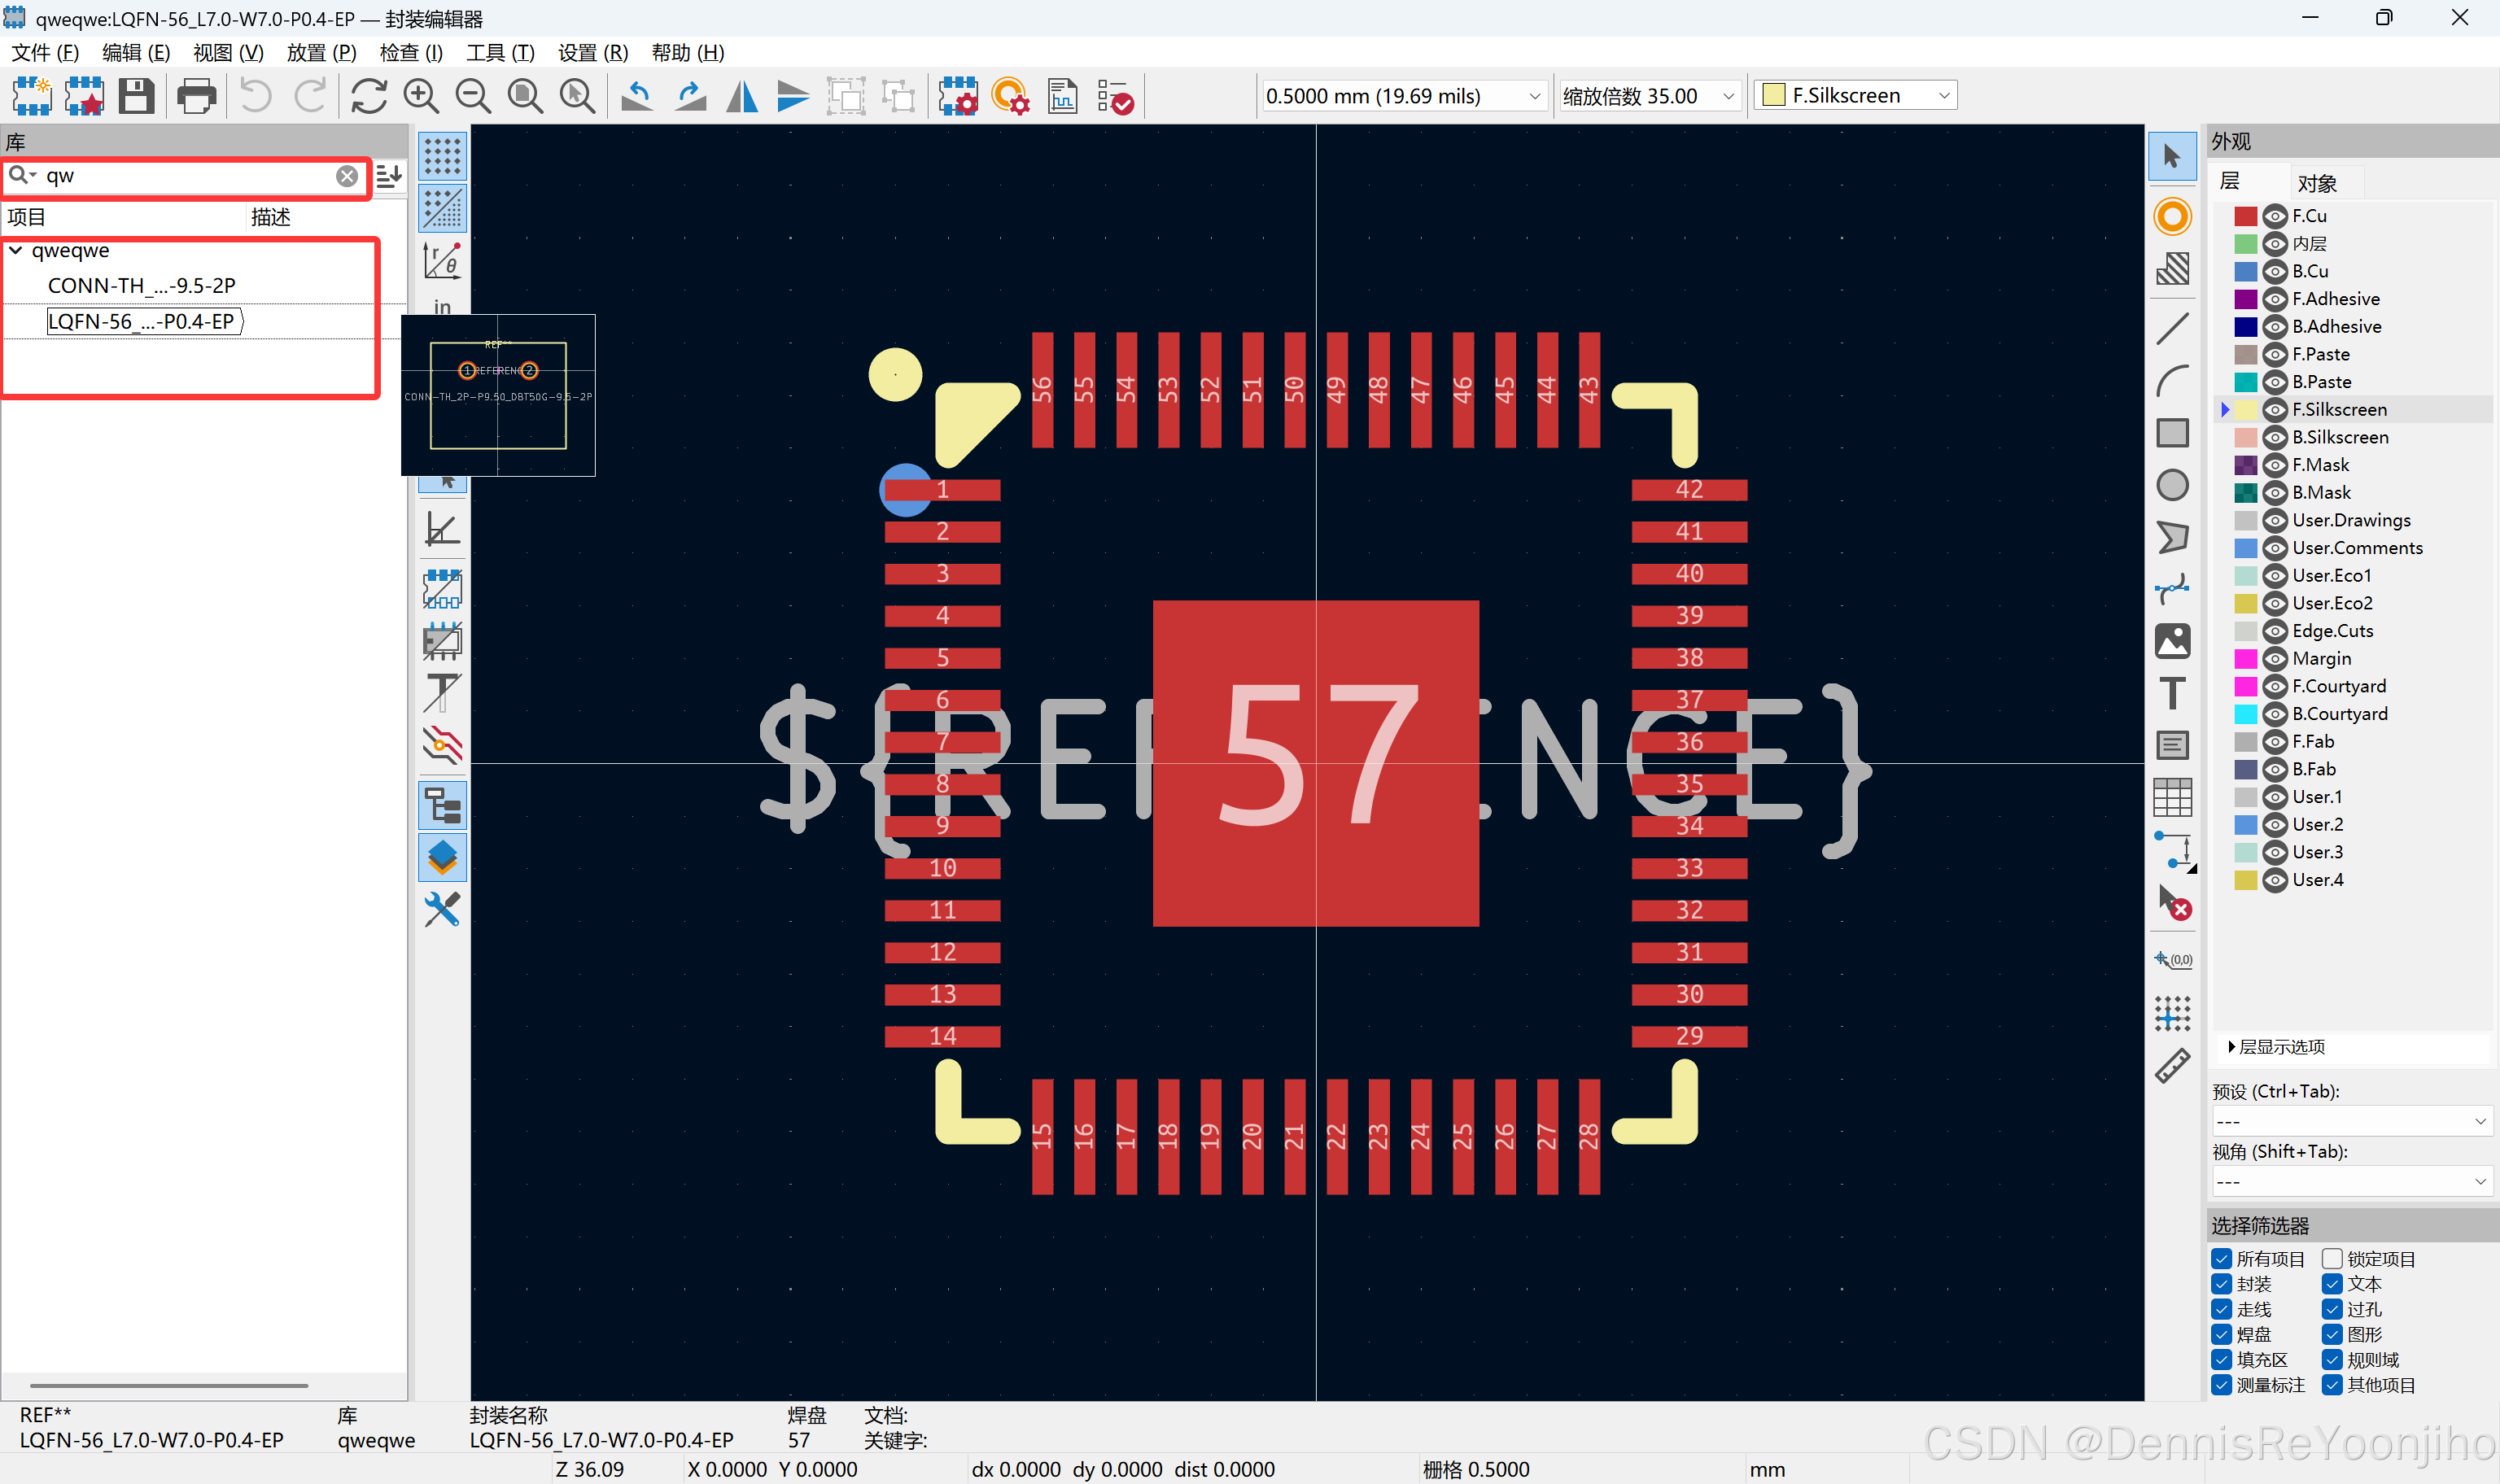Open the 编辑 (E) menu
This screenshot has width=2500, height=1484.
tap(136, 53)
